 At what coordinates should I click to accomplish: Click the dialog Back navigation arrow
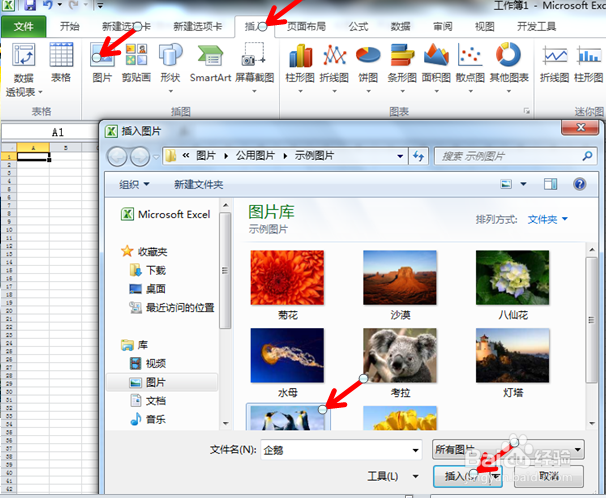117,156
